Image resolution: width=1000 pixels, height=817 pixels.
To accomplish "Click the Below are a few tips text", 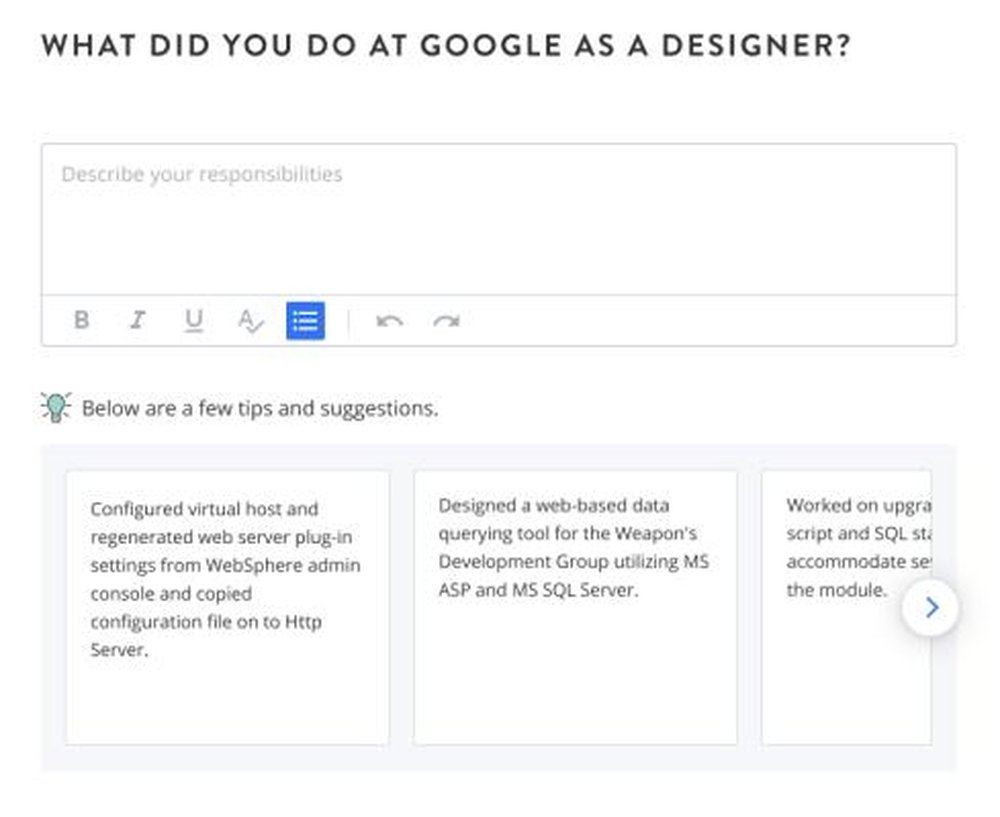I will click(x=260, y=408).
